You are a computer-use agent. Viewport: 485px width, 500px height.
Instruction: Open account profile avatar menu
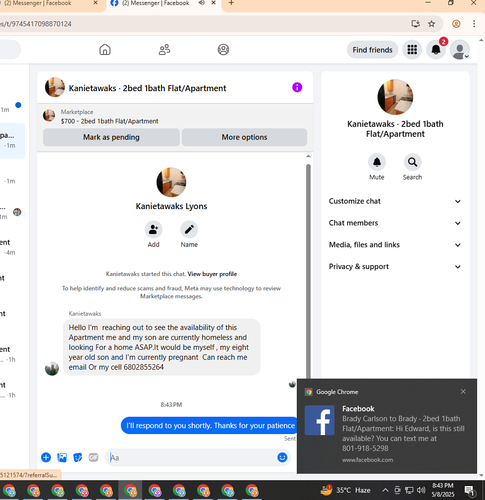(460, 50)
